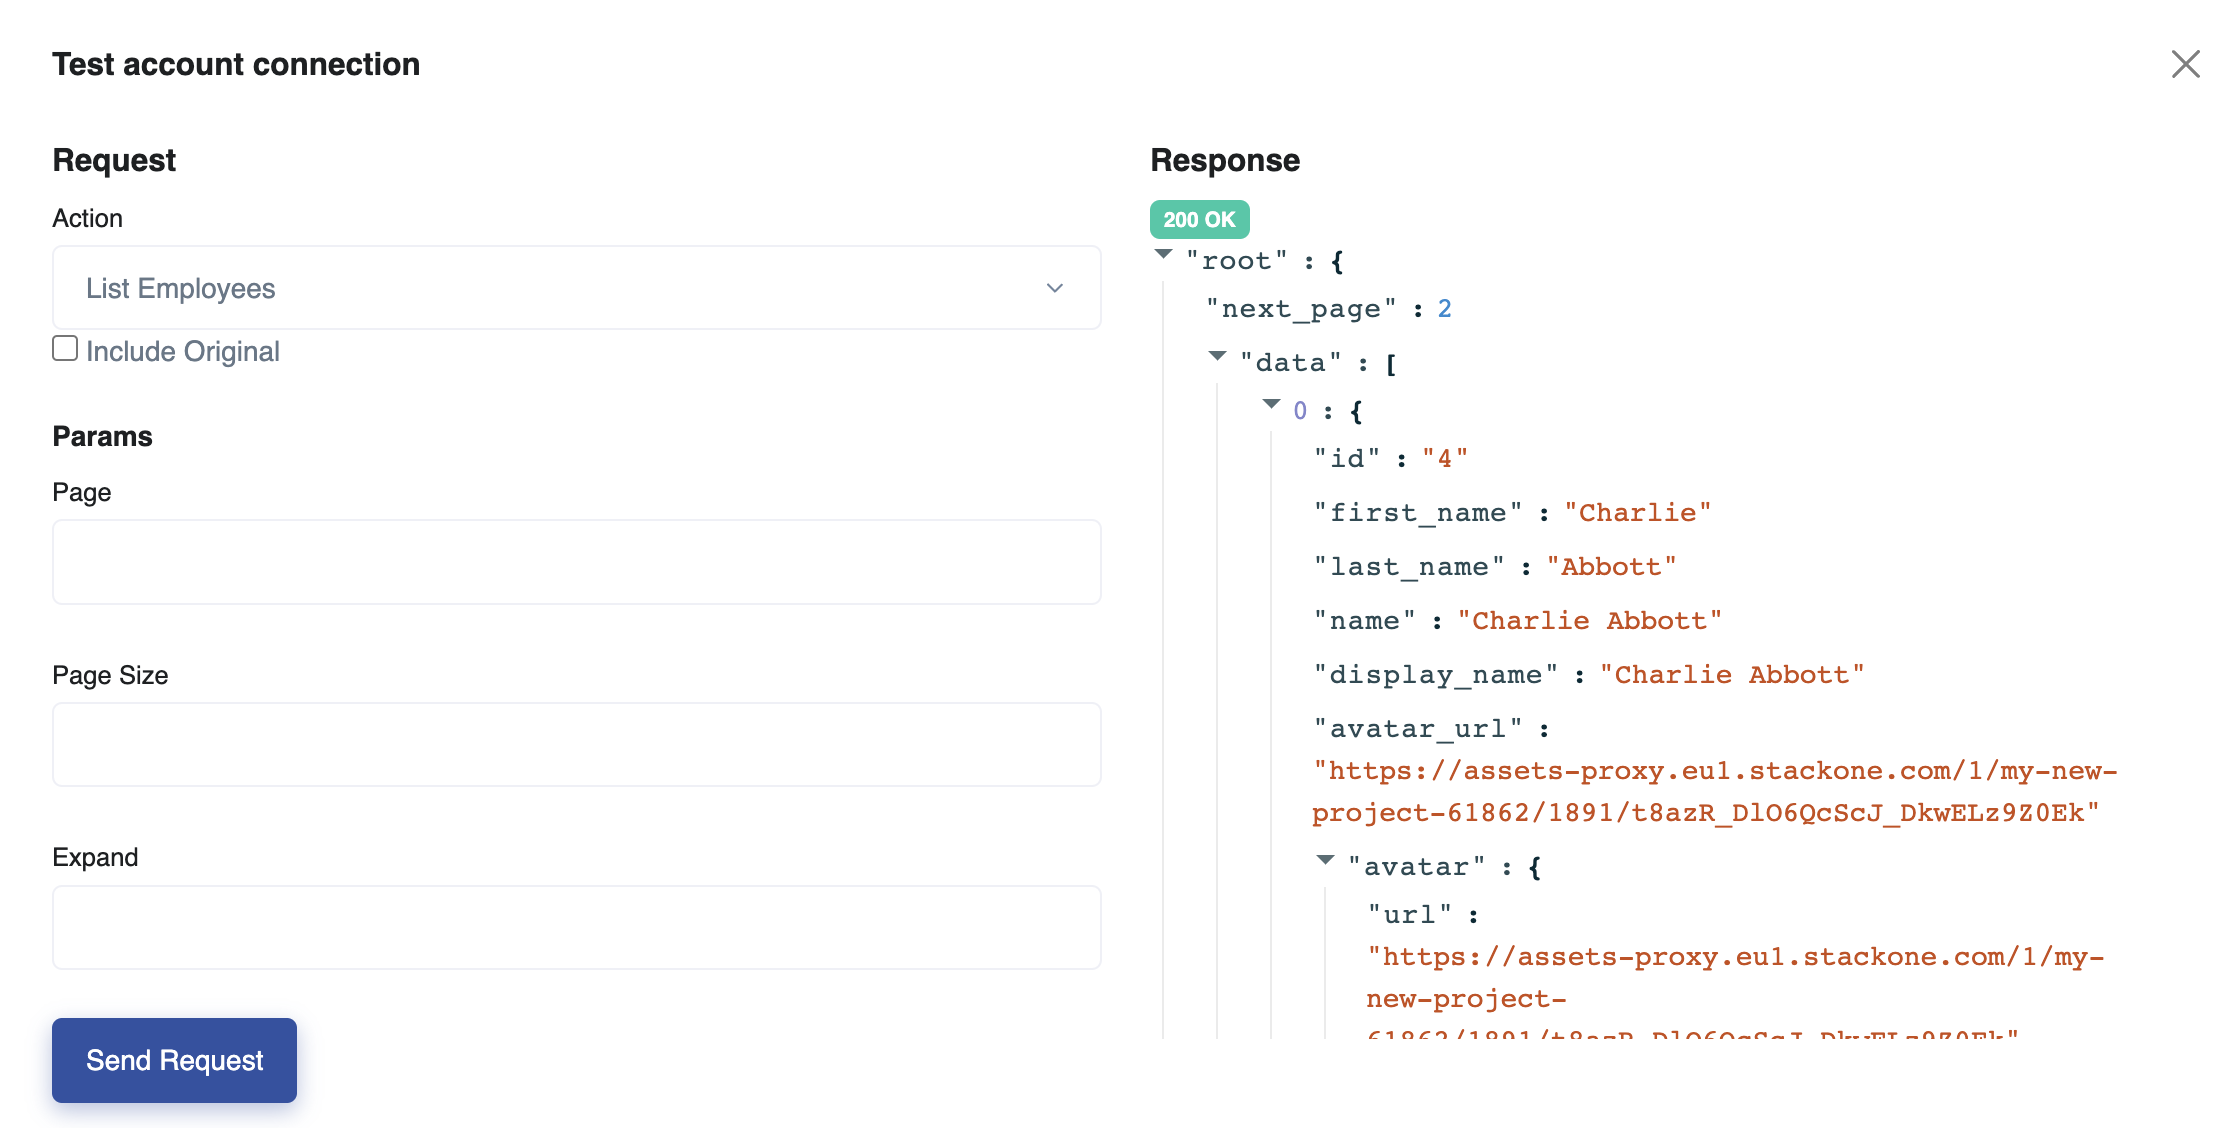
Task: Click the Page input field
Action: [x=576, y=561]
